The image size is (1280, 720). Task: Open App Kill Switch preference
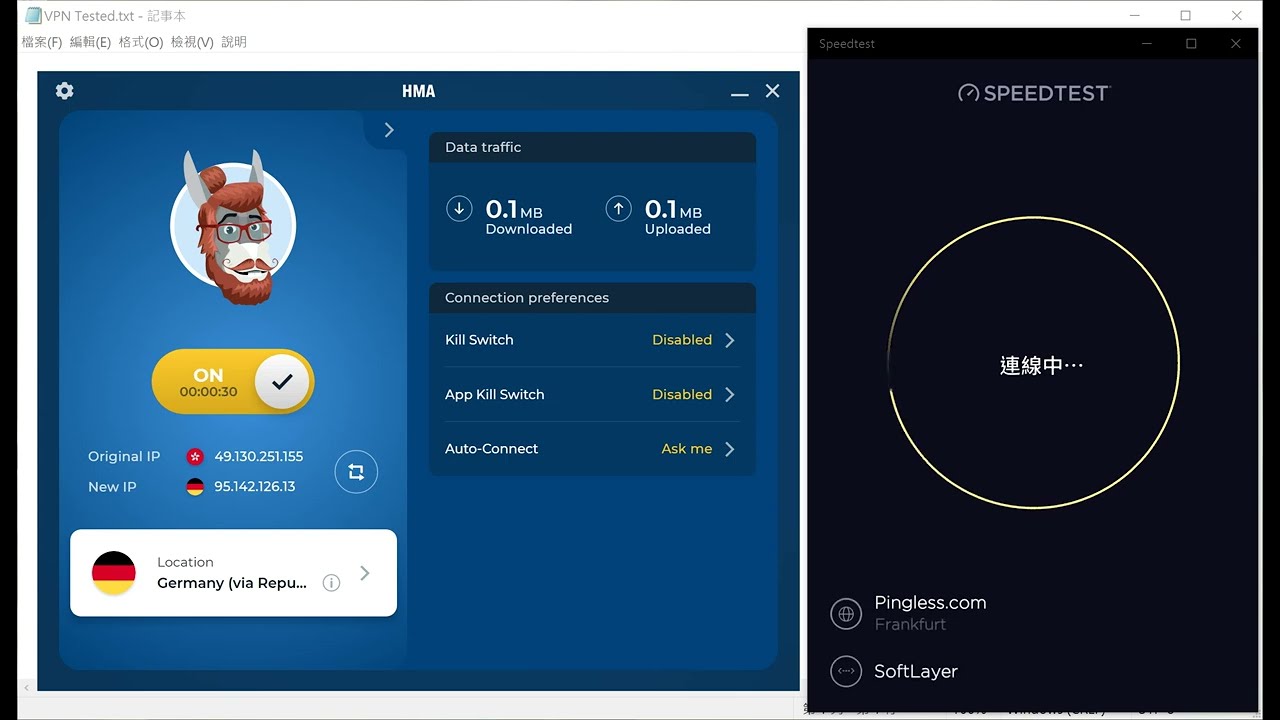pos(592,394)
